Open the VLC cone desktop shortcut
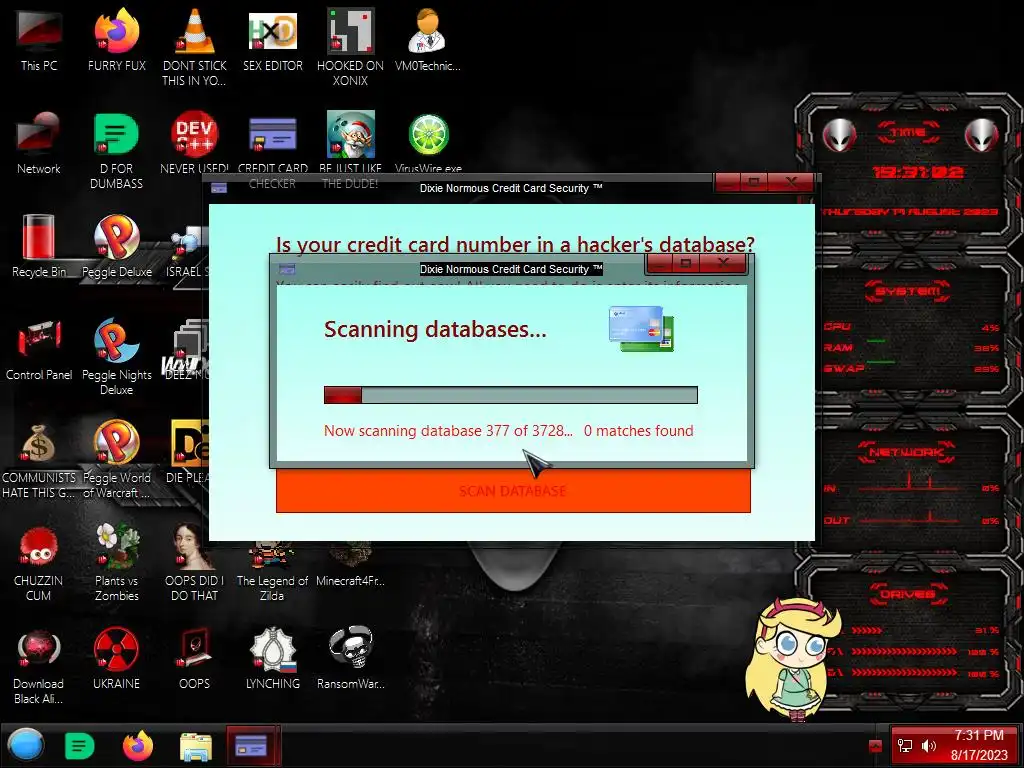Screen dimensions: 1024x768 click(x=195, y=46)
